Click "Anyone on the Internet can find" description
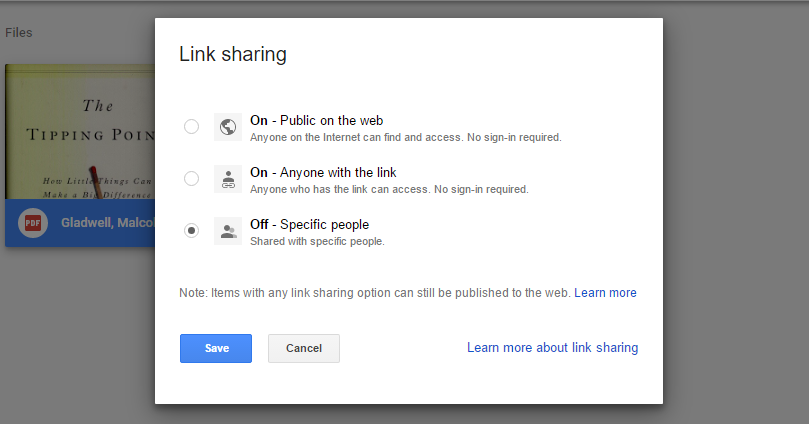The width and height of the screenshot is (809, 424). pyautogui.click(x=406, y=137)
